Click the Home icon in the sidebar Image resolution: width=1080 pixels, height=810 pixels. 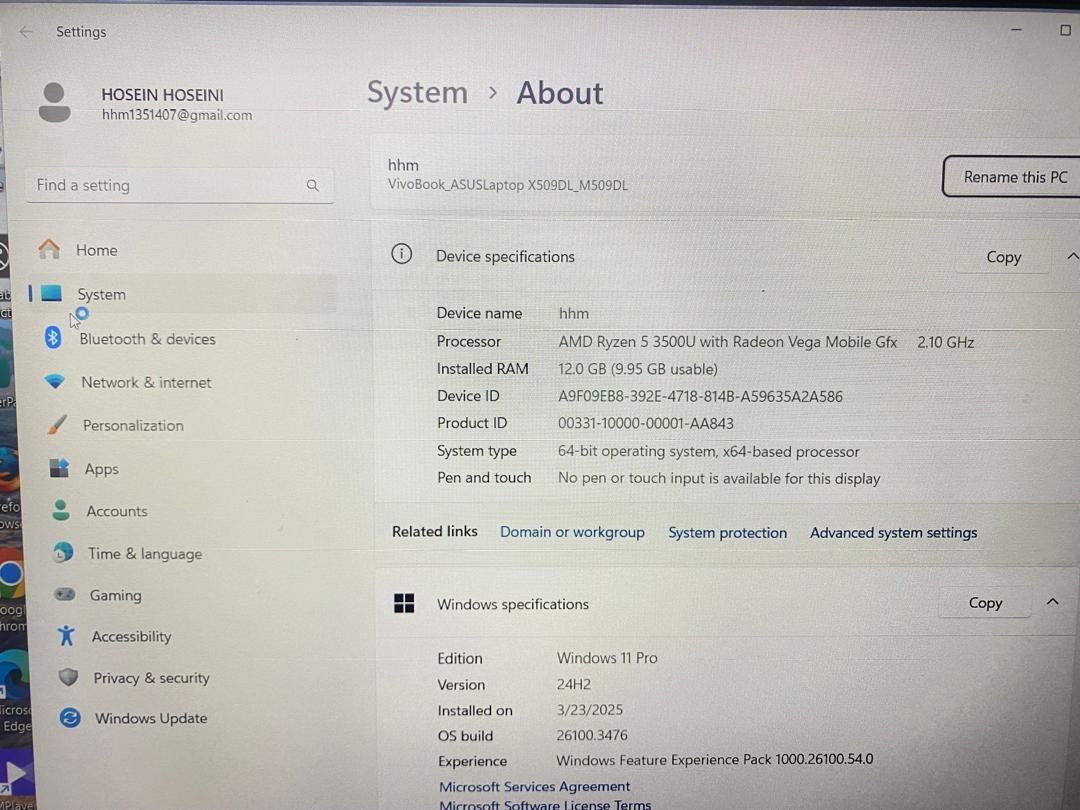click(49, 249)
